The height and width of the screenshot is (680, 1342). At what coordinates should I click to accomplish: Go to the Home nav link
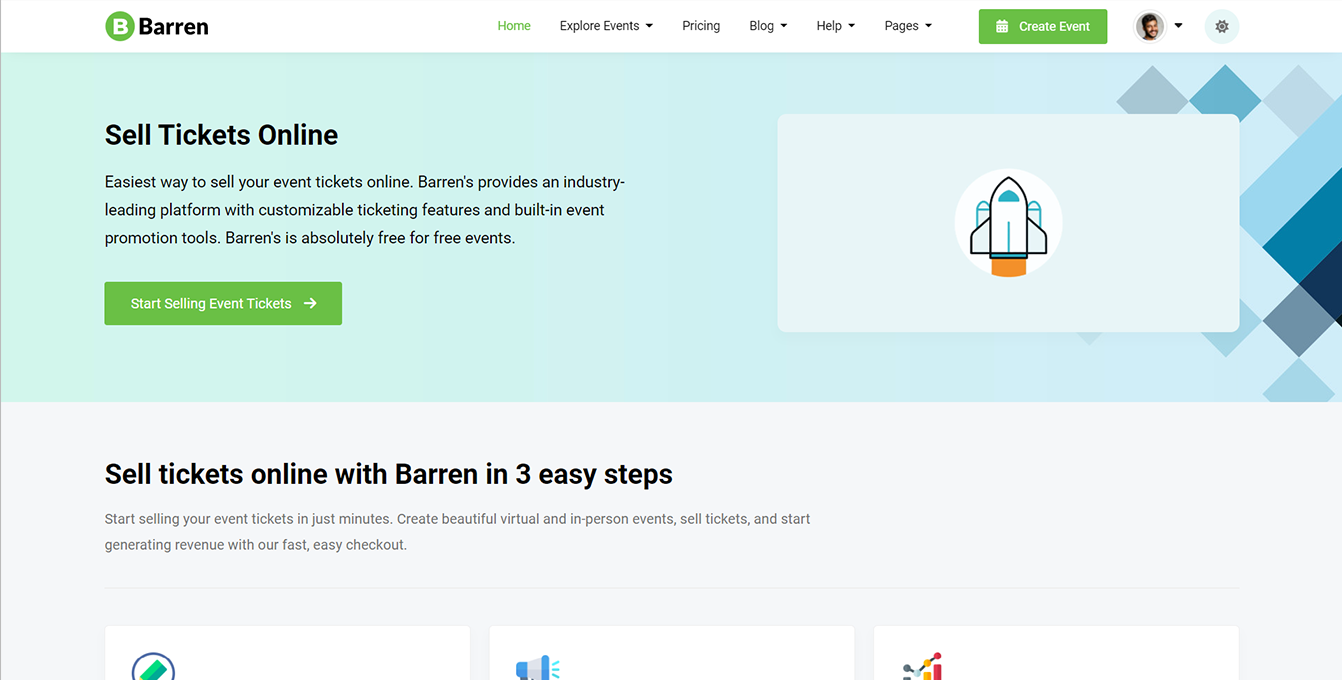pos(514,26)
